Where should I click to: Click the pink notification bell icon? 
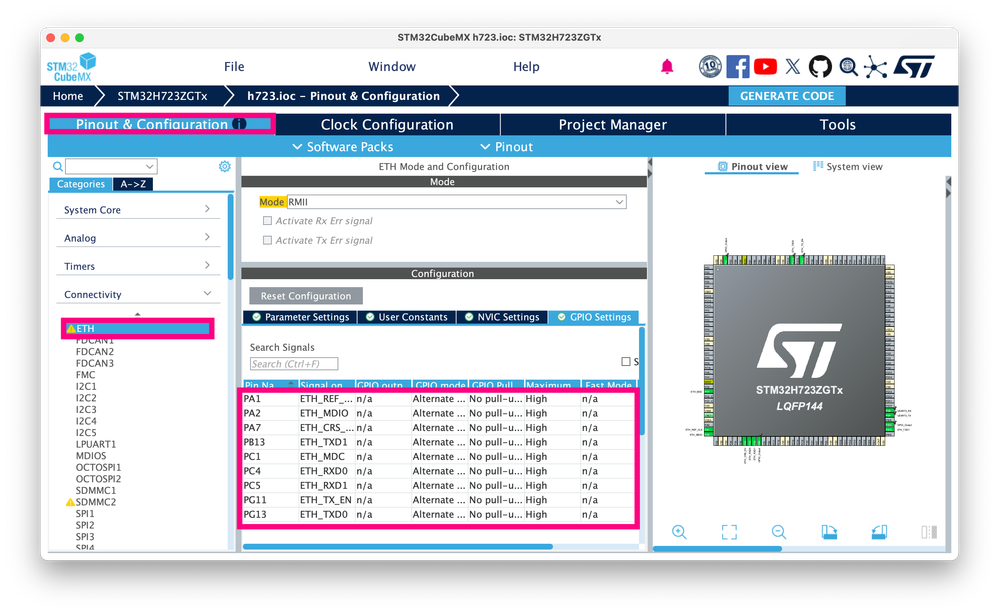[x=667, y=66]
